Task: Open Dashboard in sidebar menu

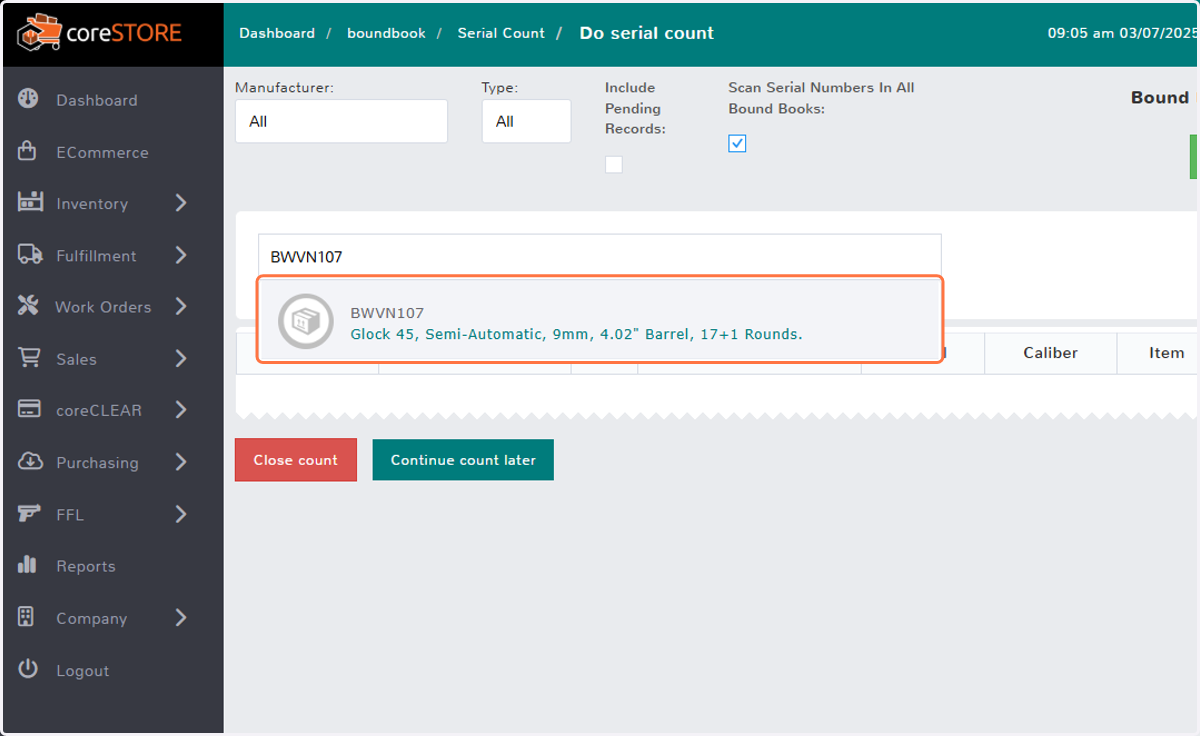Action: pyautogui.click(x=97, y=100)
